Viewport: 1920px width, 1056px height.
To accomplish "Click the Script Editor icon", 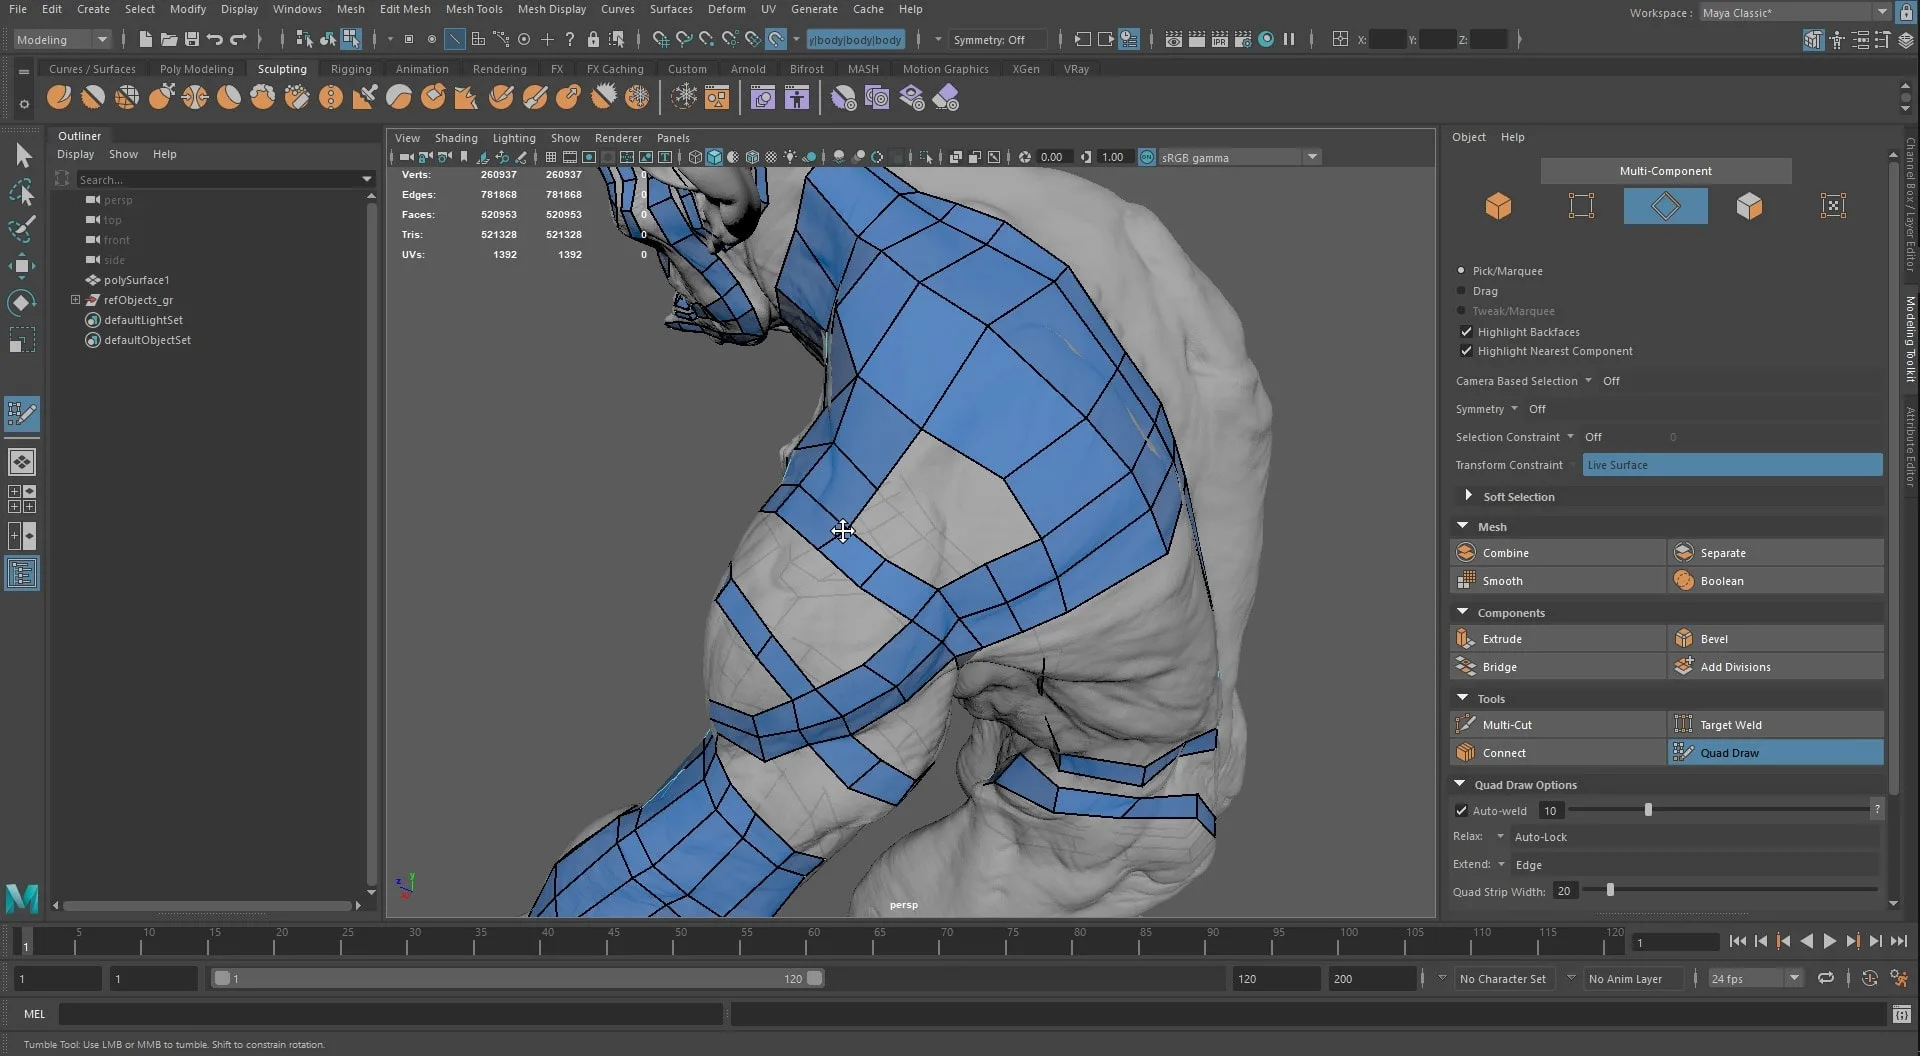I will 1901,1014.
